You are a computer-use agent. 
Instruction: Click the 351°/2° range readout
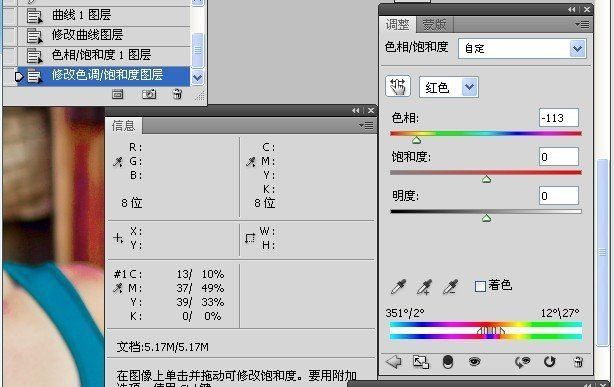(x=405, y=313)
